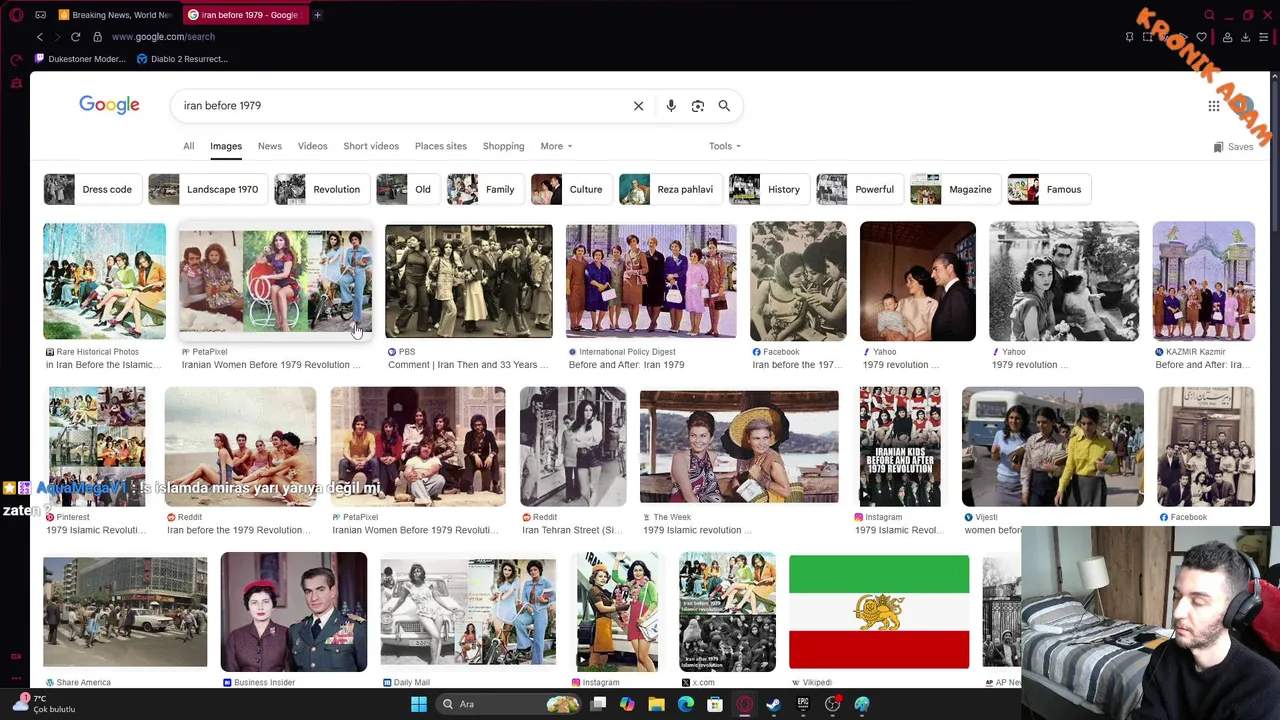Open Vikipedi Iran lion flag image
The width and height of the screenshot is (1280, 720).
click(x=879, y=612)
